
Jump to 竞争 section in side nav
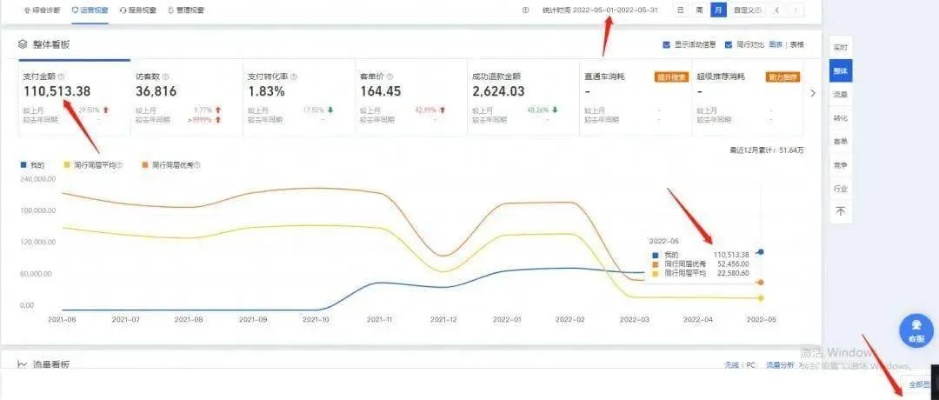pyautogui.click(x=840, y=165)
